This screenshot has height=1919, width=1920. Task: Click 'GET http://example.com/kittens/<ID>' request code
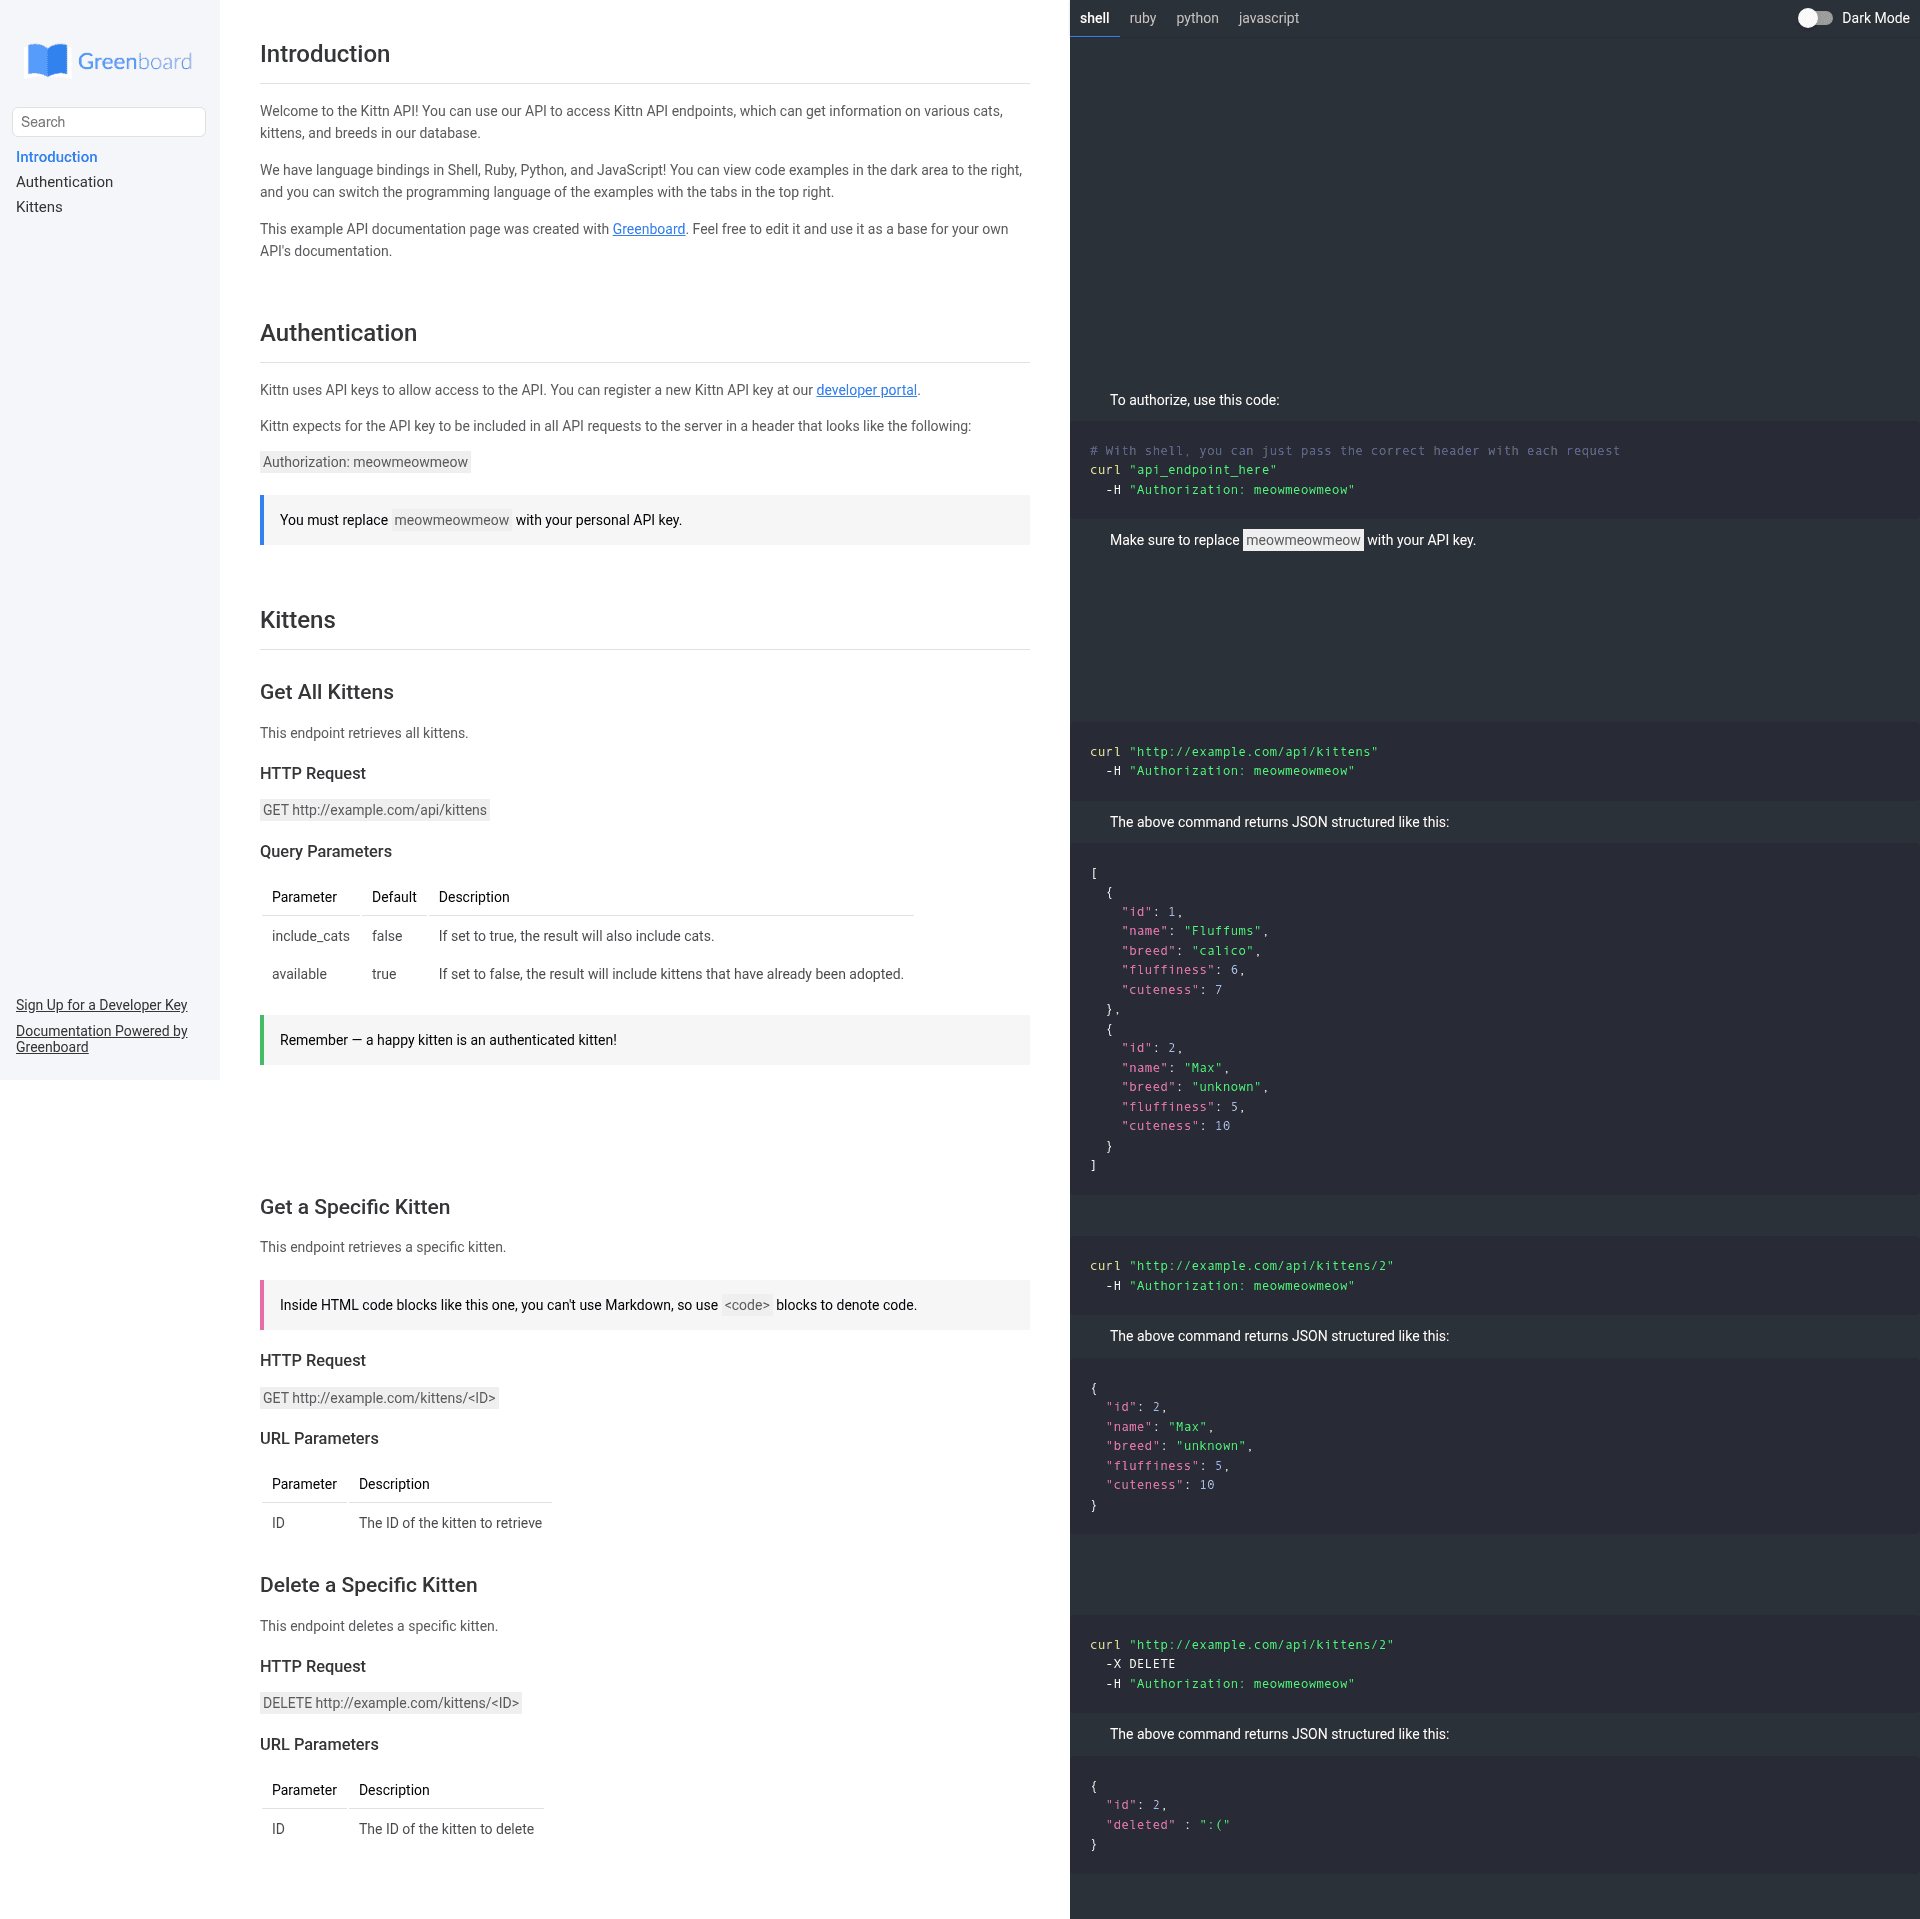[379, 1398]
